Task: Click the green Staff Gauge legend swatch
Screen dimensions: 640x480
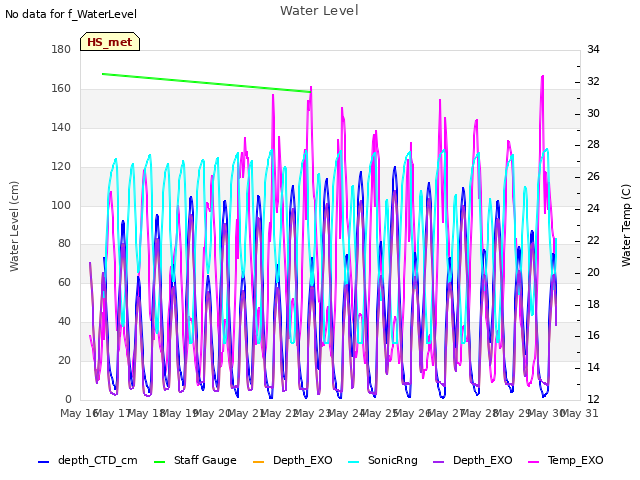Action: (159, 462)
